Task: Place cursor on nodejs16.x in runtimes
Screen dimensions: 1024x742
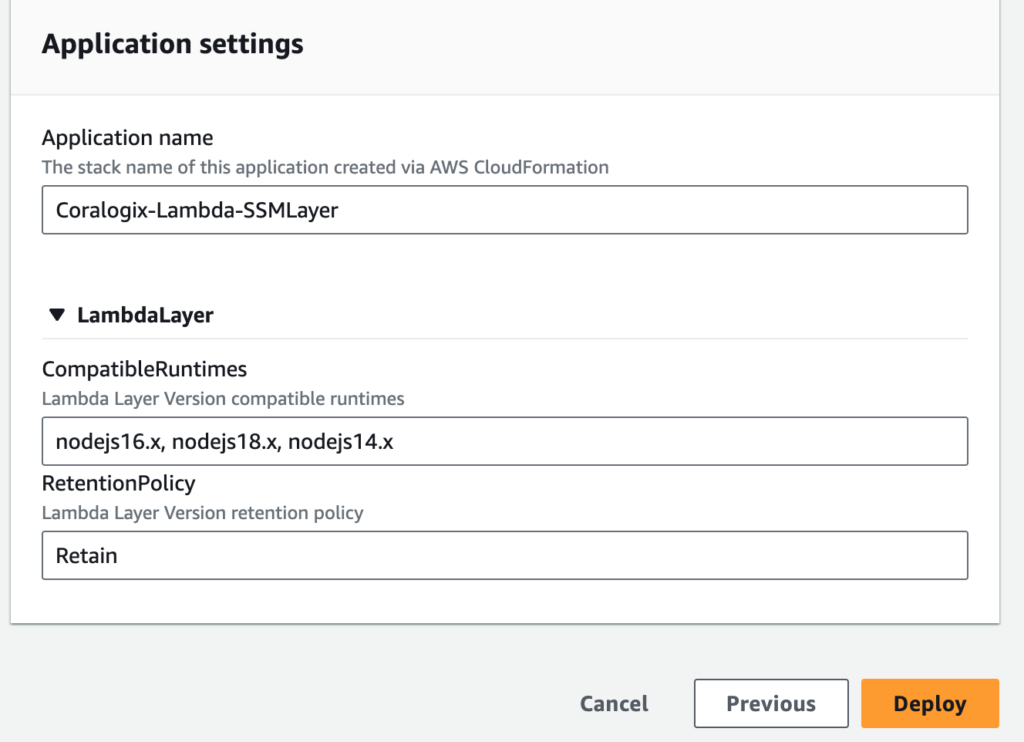Action: 110,442
